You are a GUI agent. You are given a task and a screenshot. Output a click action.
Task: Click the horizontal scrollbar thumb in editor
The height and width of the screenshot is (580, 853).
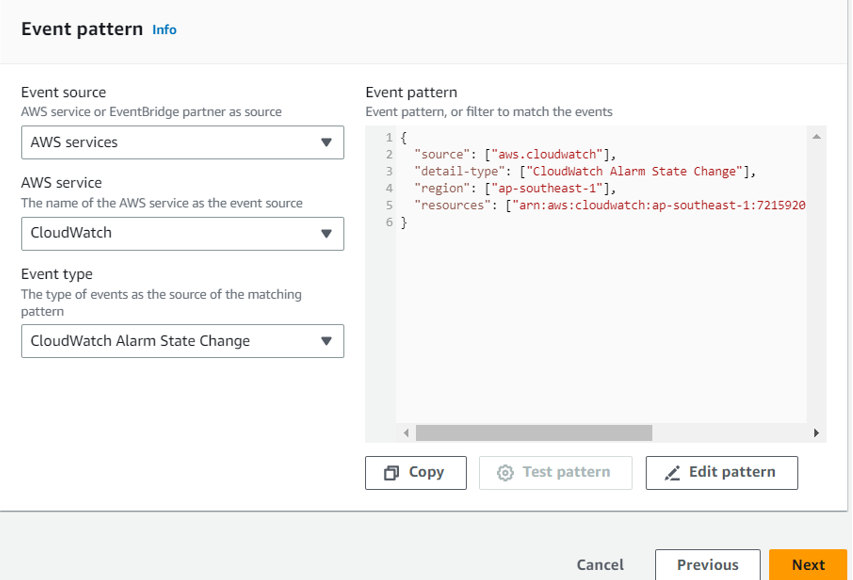coord(534,433)
